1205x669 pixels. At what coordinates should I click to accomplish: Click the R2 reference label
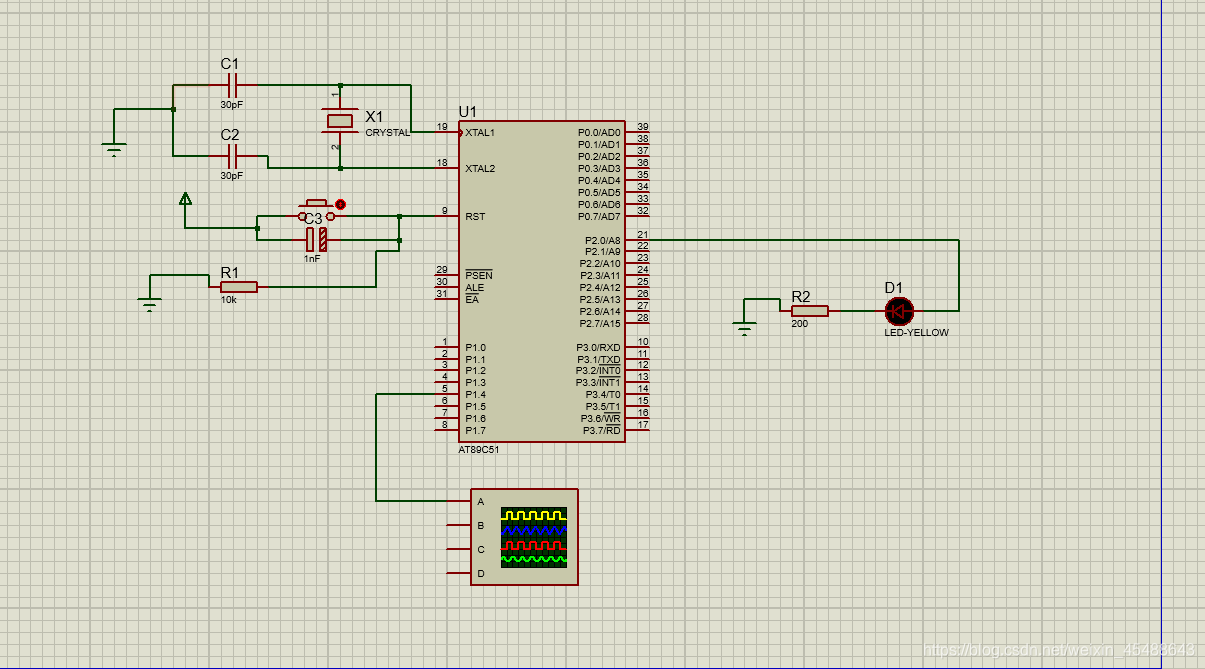(x=801, y=296)
